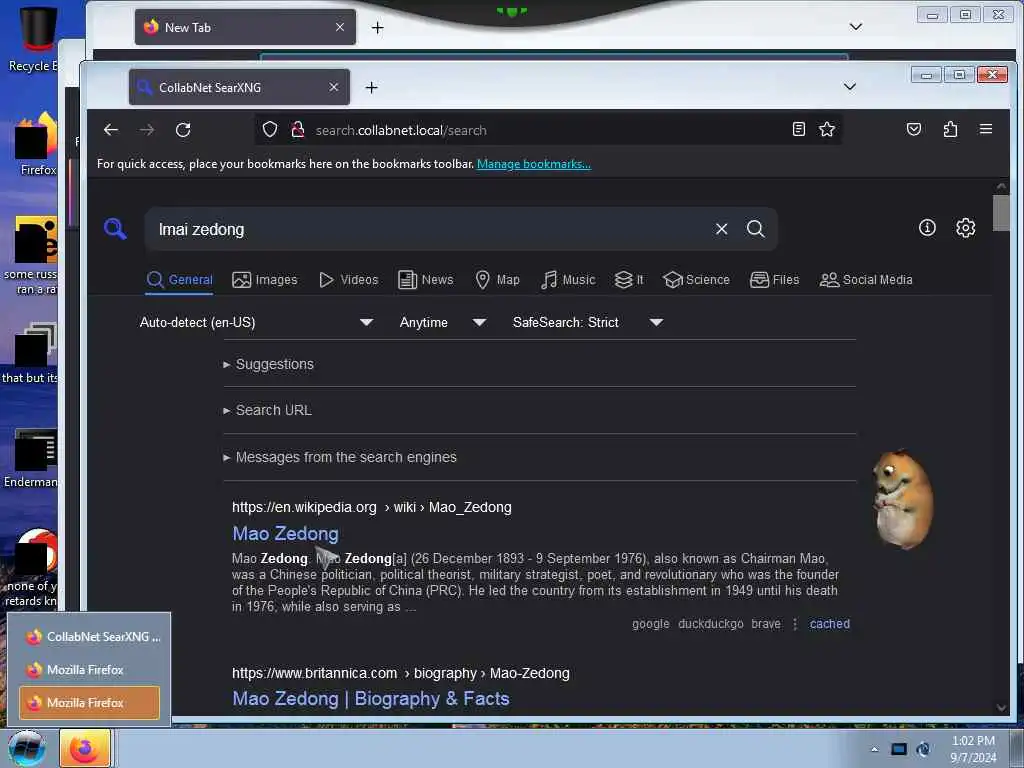This screenshot has height=768, width=1024.
Task: Switch to the Files search tab
Action: tap(775, 280)
